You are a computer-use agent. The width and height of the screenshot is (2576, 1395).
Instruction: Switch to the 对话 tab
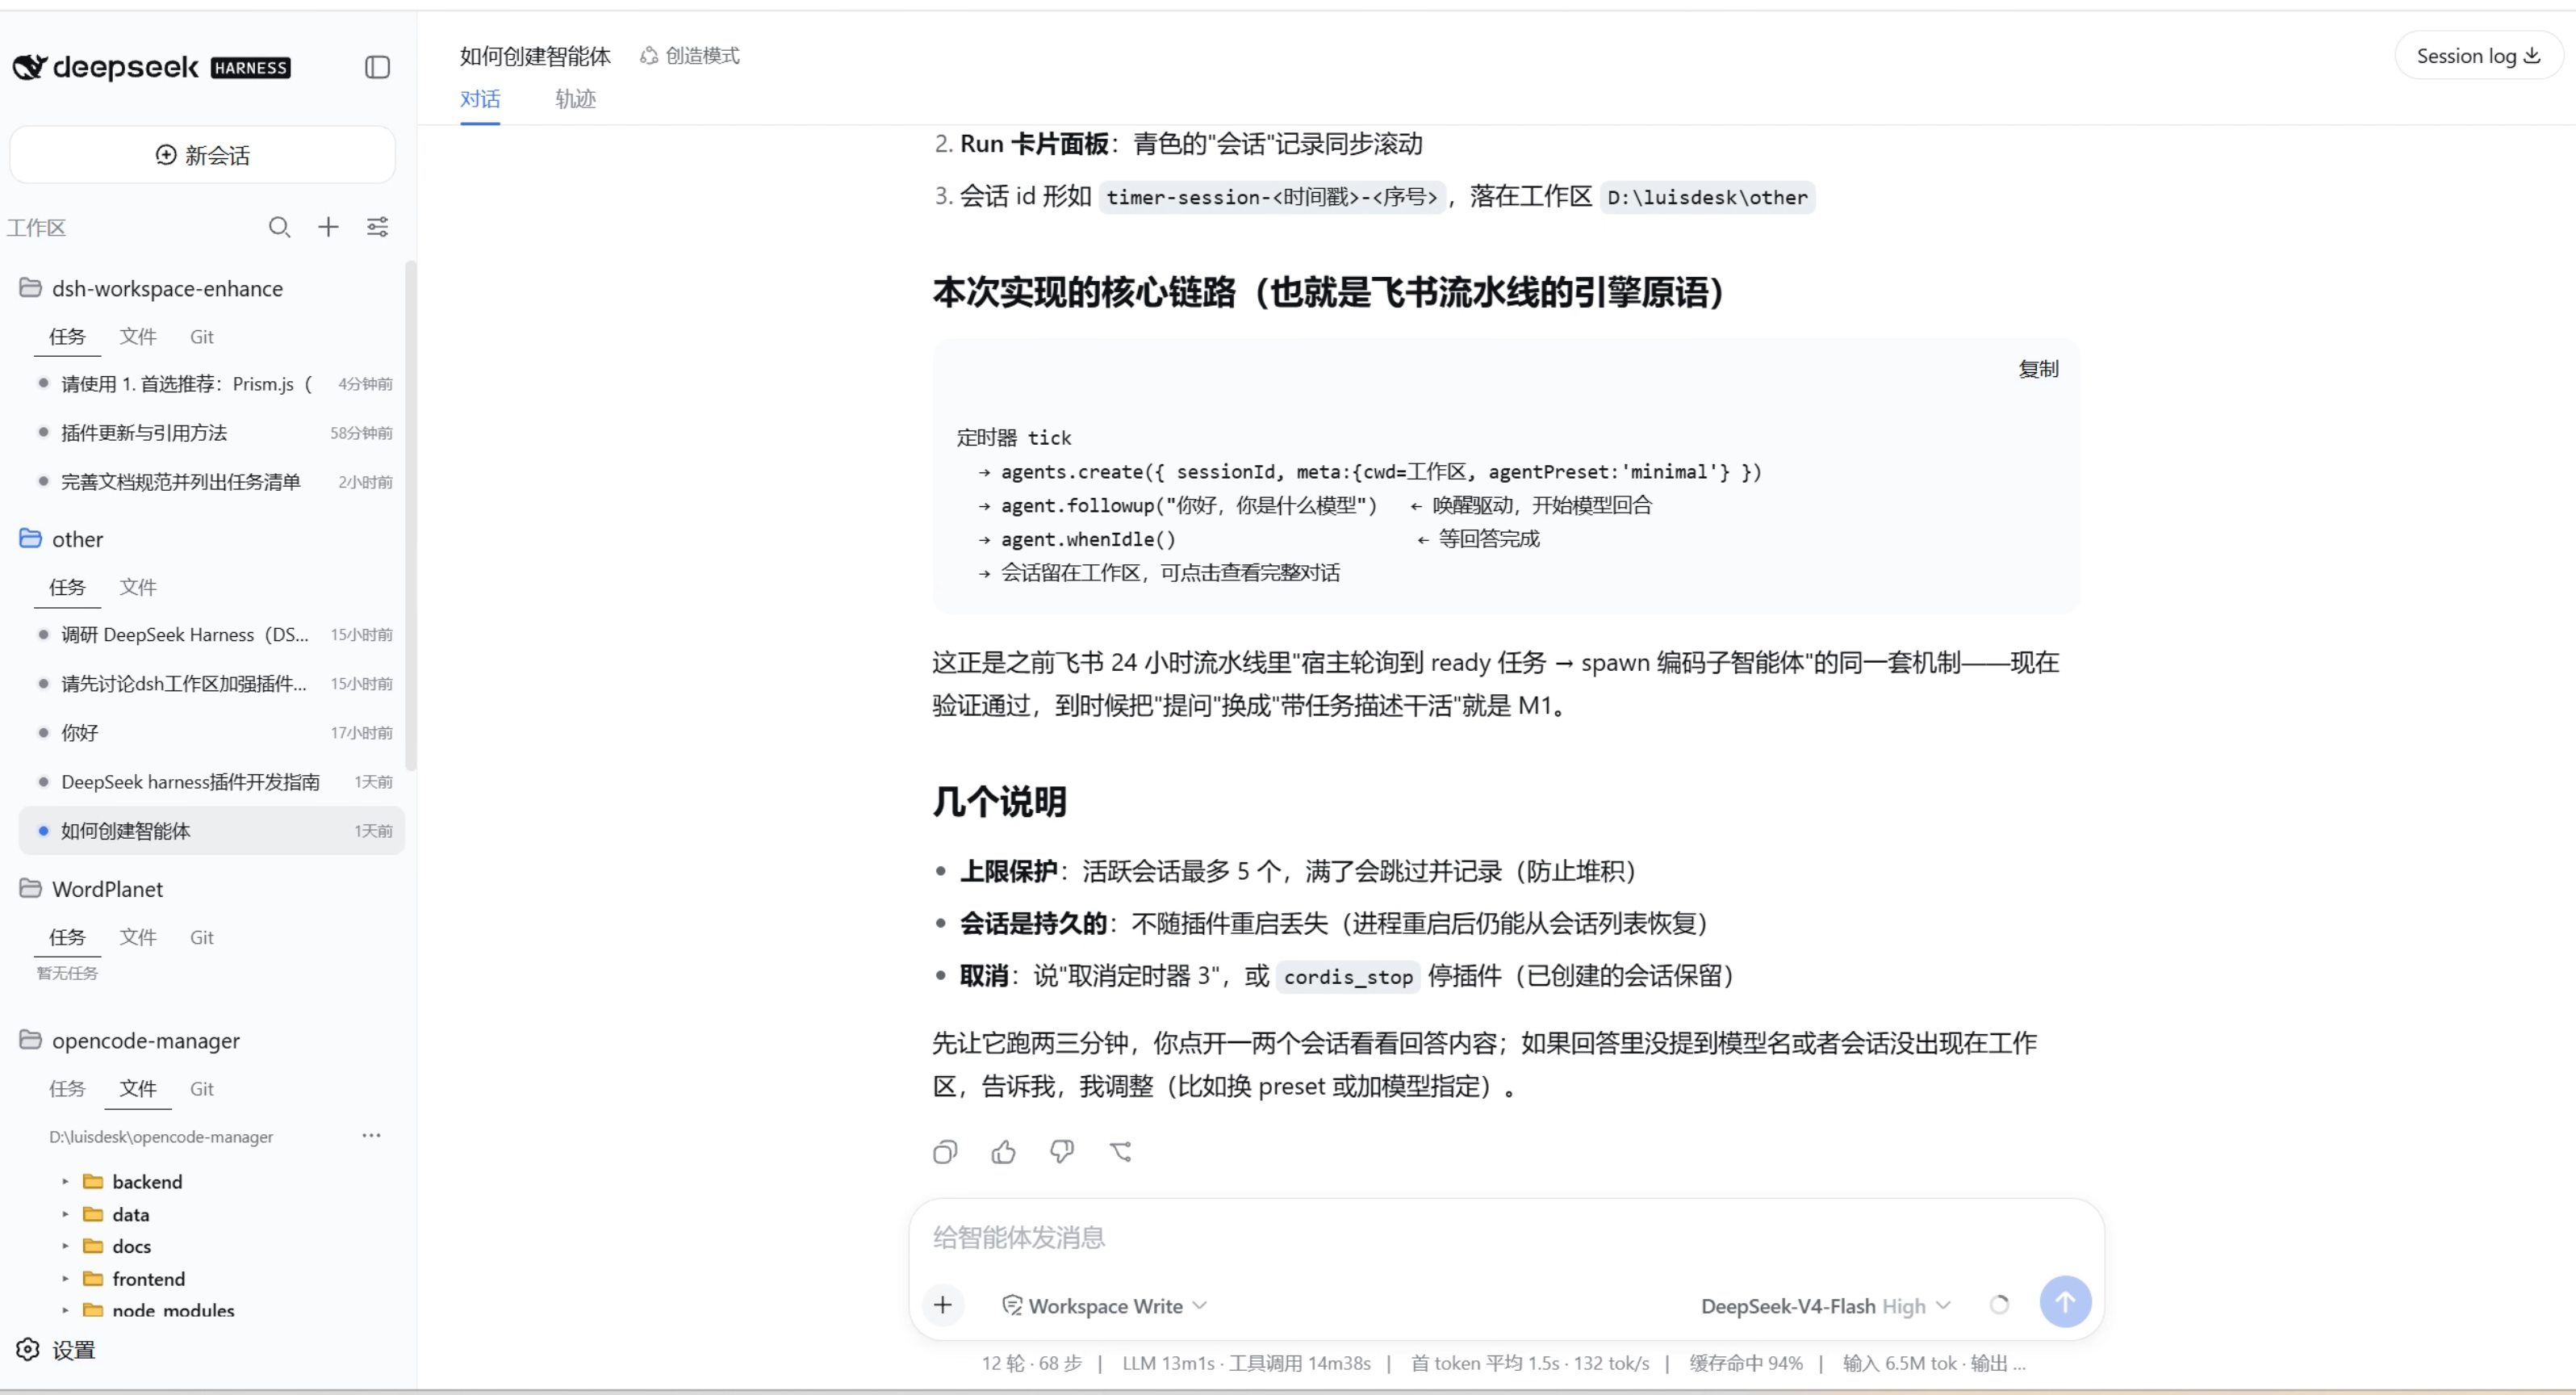[480, 99]
